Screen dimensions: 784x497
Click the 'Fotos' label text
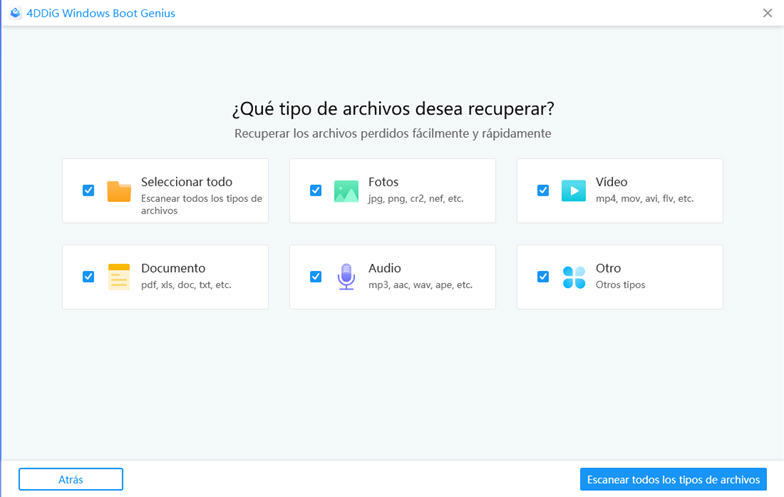[384, 182]
